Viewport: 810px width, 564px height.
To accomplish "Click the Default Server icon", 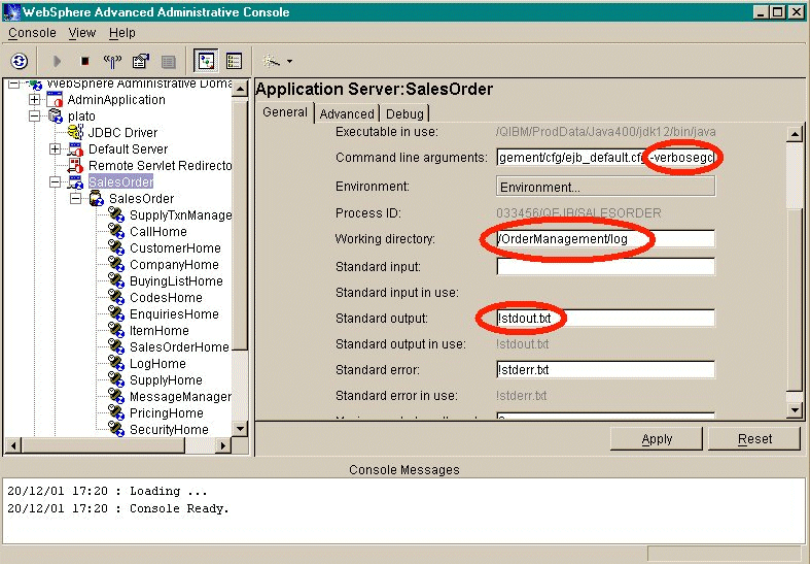I will point(75,149).
